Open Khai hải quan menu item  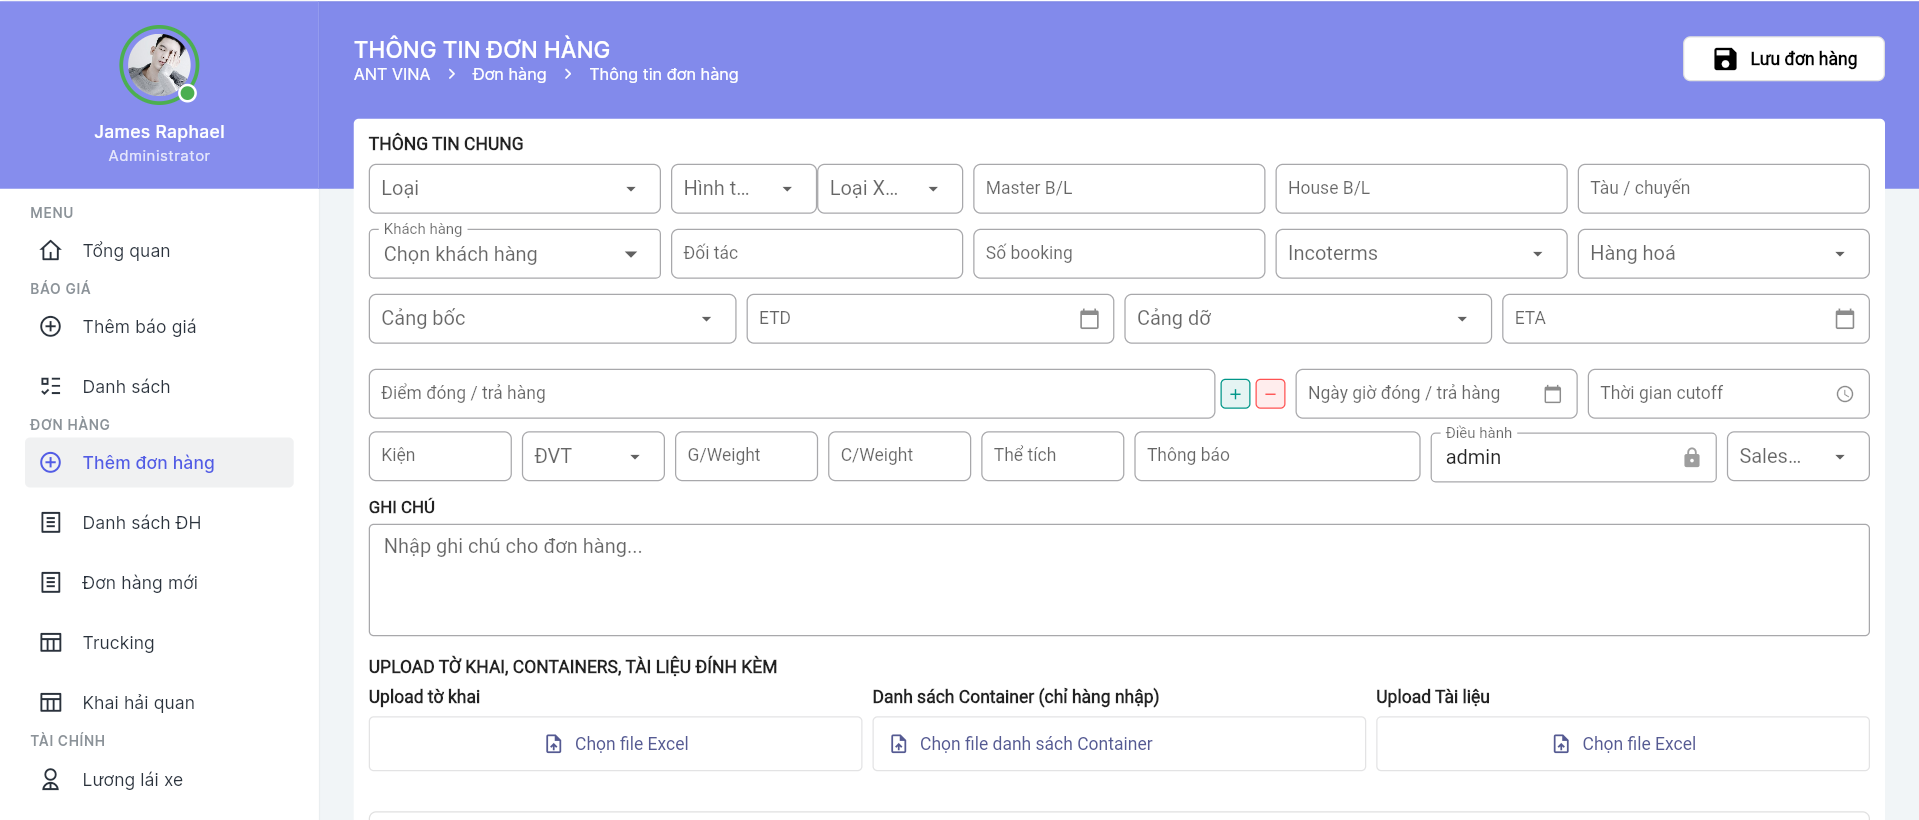pos(138,703)
